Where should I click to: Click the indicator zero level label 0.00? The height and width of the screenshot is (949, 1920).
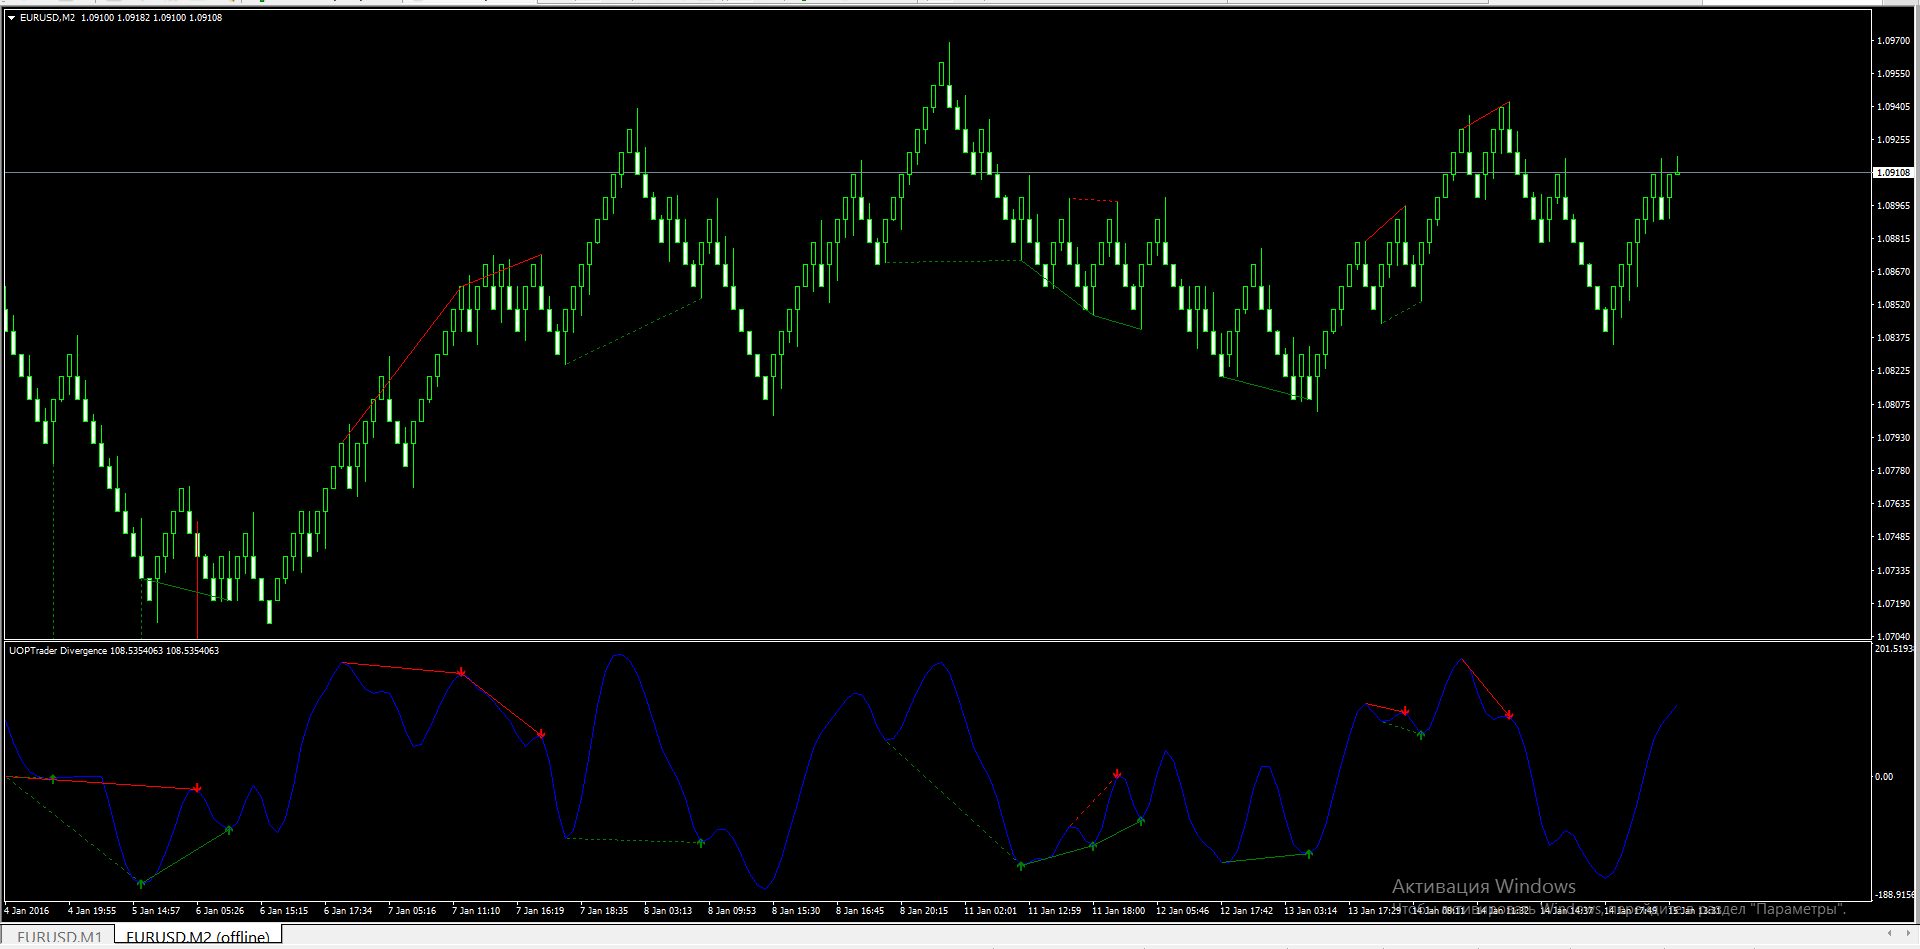point(1883,777)
